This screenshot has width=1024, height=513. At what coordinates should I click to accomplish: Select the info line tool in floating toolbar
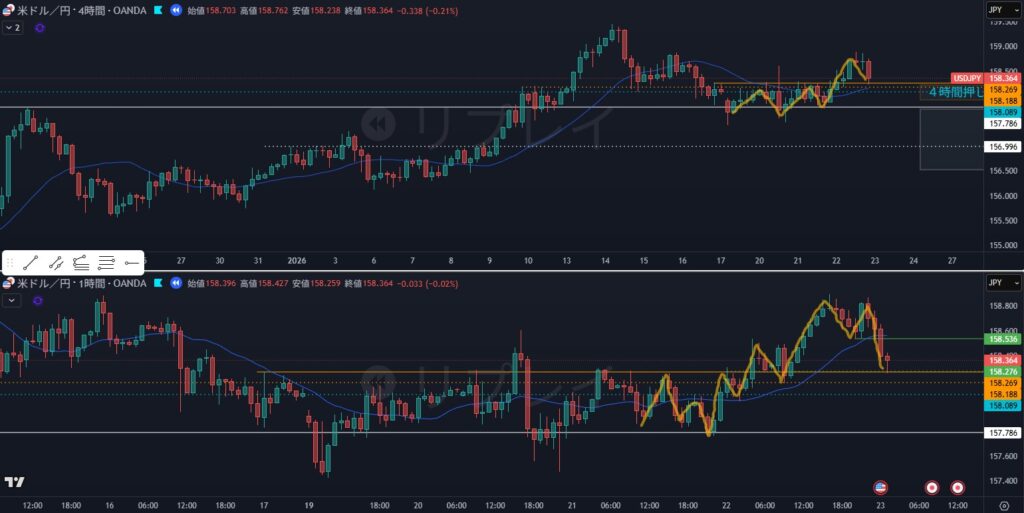[x=56, y=263]
